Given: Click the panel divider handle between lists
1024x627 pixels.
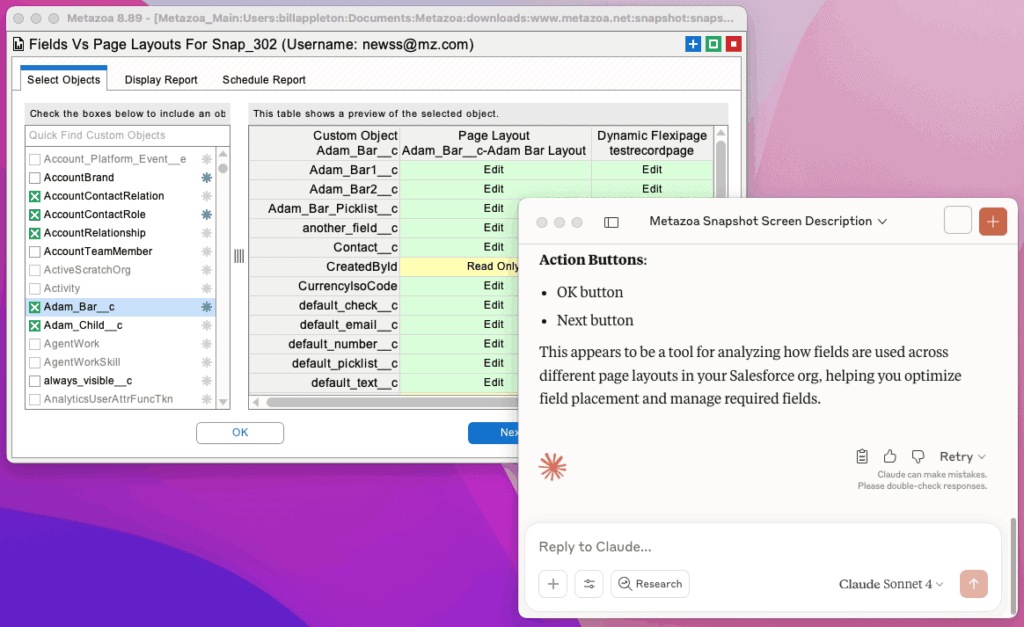Looking at the screenshot, I should (x=239, y=256).
